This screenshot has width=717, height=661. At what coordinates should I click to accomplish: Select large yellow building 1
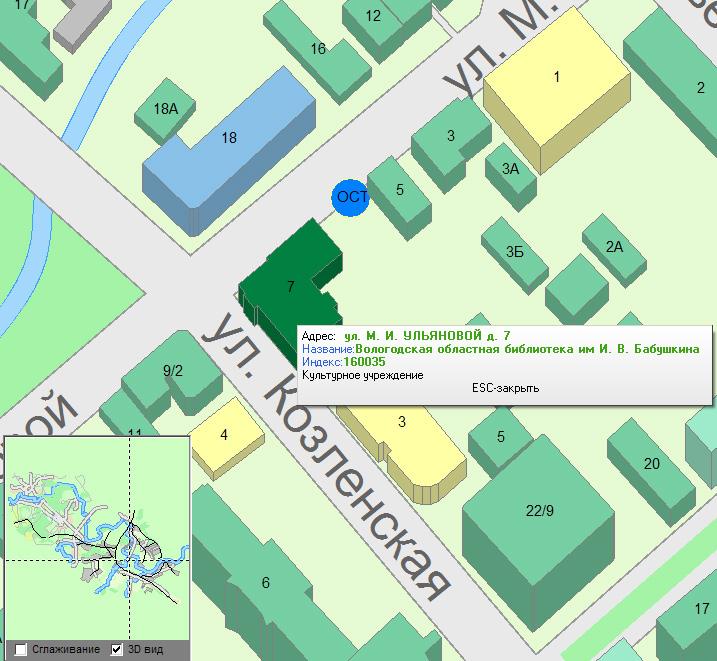[x=556, y=77]
